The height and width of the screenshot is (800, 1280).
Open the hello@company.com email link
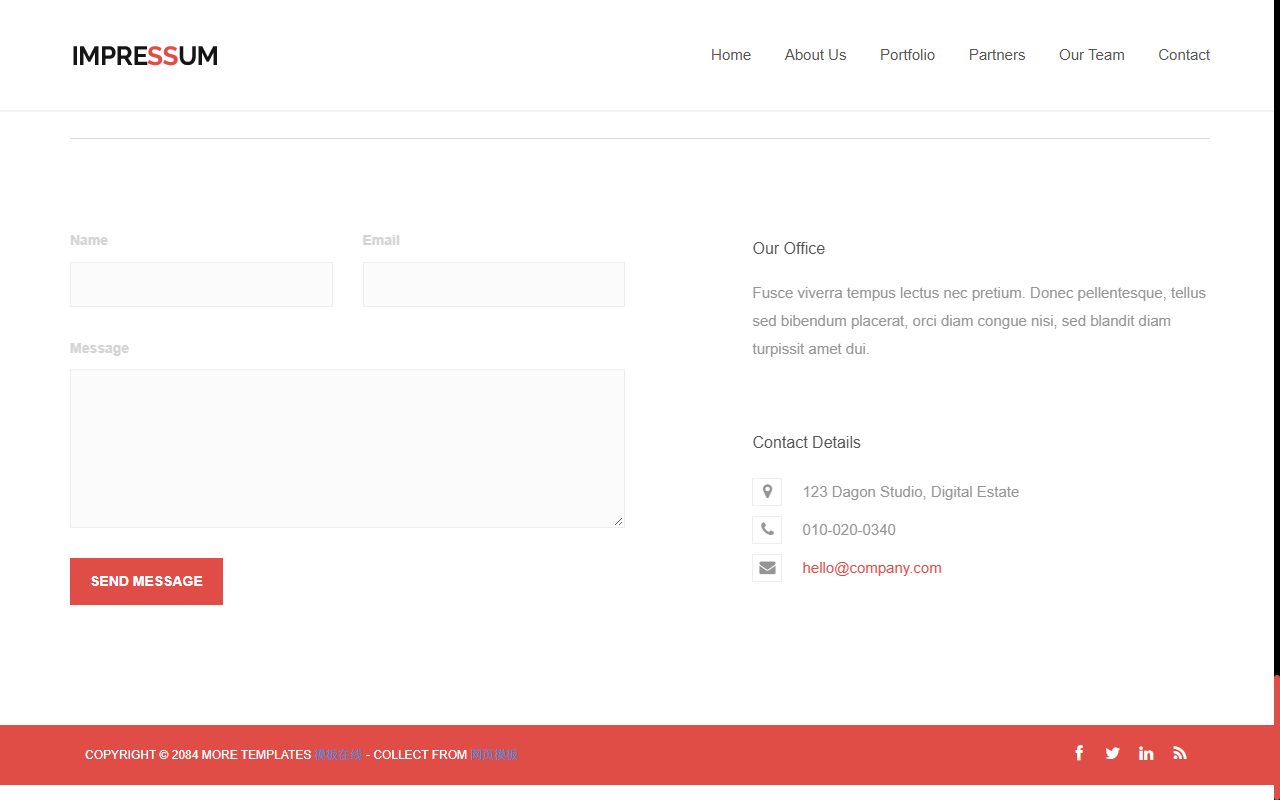(x=872, y=568)
